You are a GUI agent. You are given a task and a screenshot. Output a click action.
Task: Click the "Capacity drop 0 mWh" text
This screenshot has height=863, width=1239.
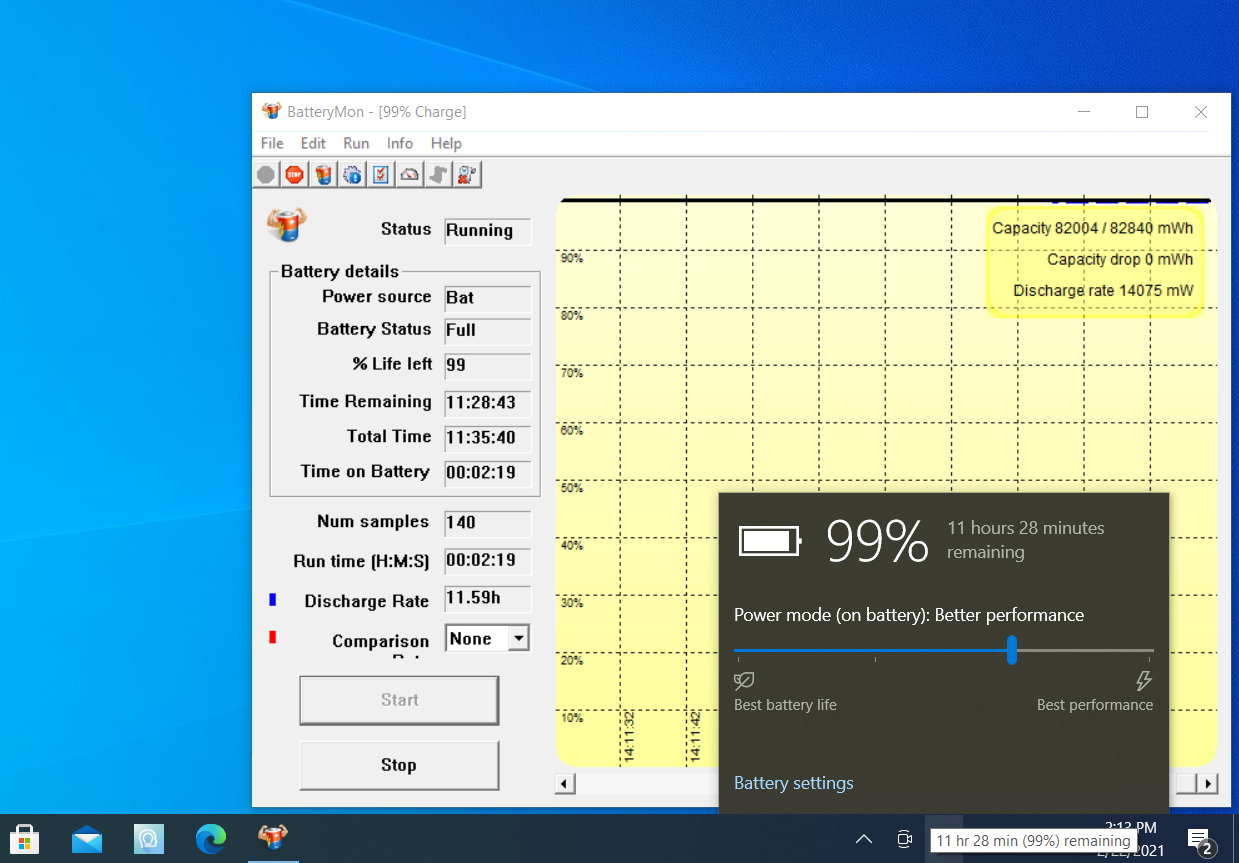[1120, 259]
